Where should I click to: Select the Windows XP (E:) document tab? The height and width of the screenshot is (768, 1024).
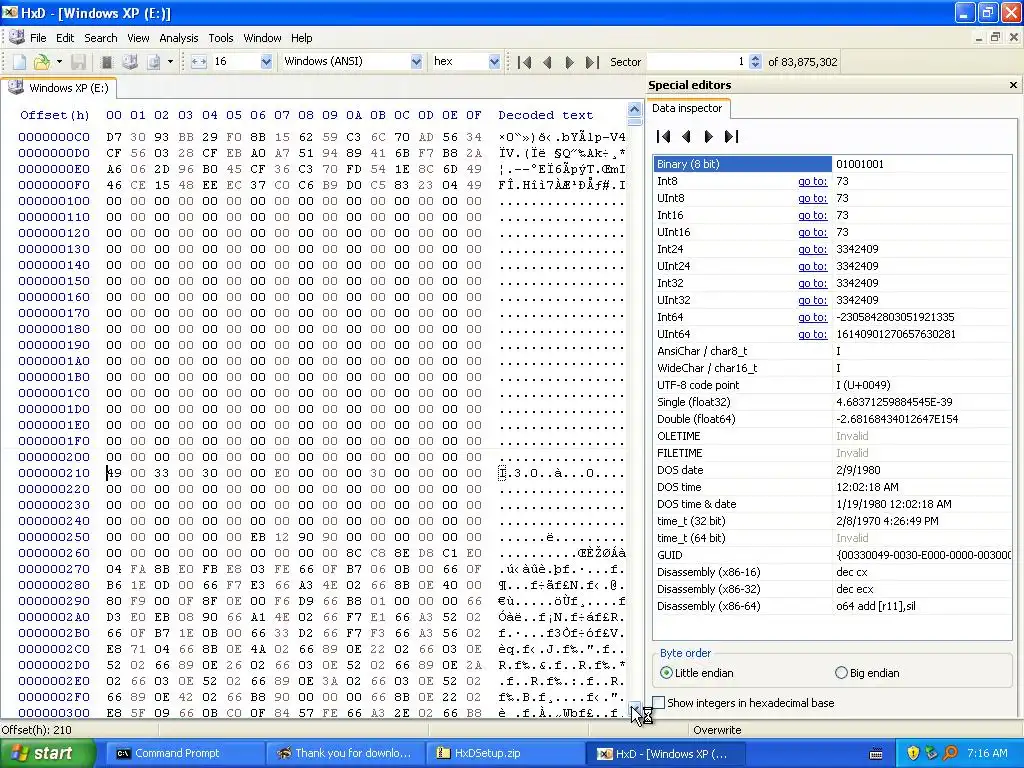click(x=59, y=88)
